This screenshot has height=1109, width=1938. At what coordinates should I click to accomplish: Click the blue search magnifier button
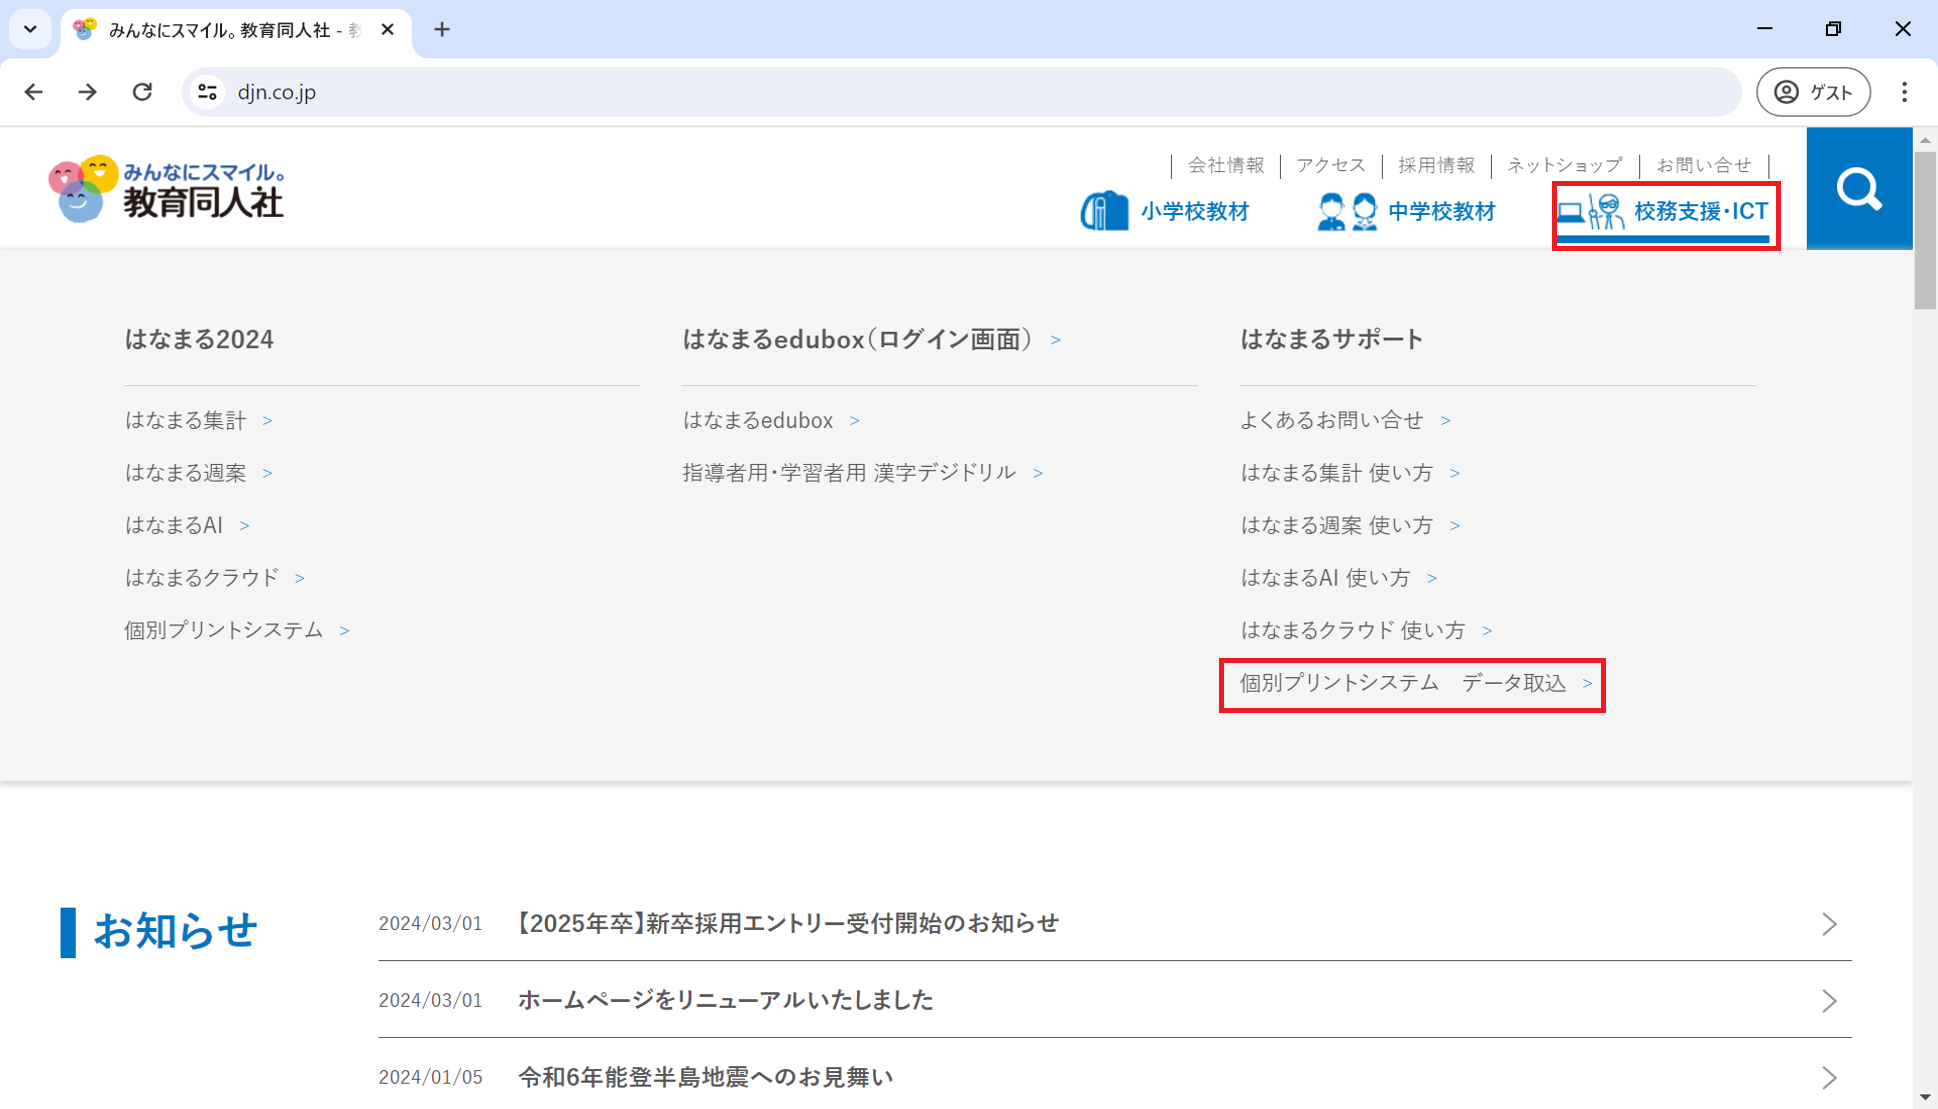1859,188
